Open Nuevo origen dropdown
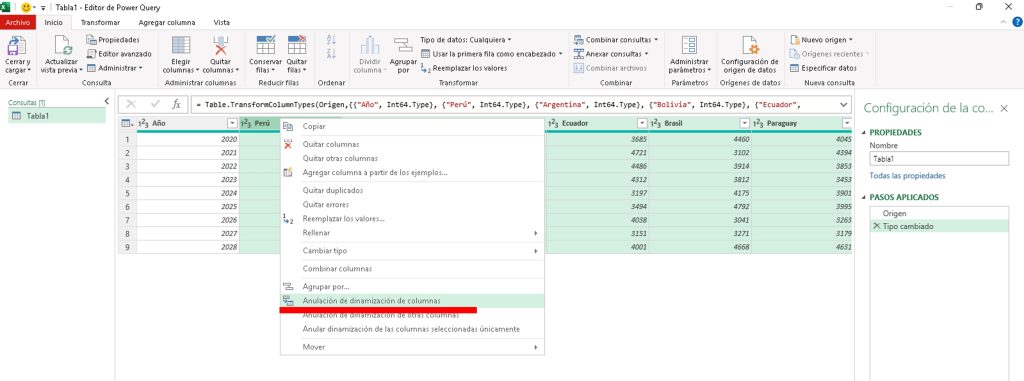 (x=822, y=40)
